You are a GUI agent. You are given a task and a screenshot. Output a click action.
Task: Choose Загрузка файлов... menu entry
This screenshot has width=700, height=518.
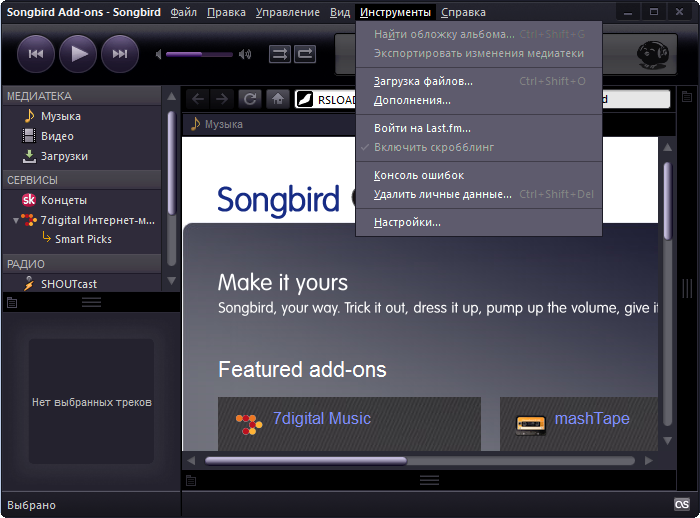(479, 81)
